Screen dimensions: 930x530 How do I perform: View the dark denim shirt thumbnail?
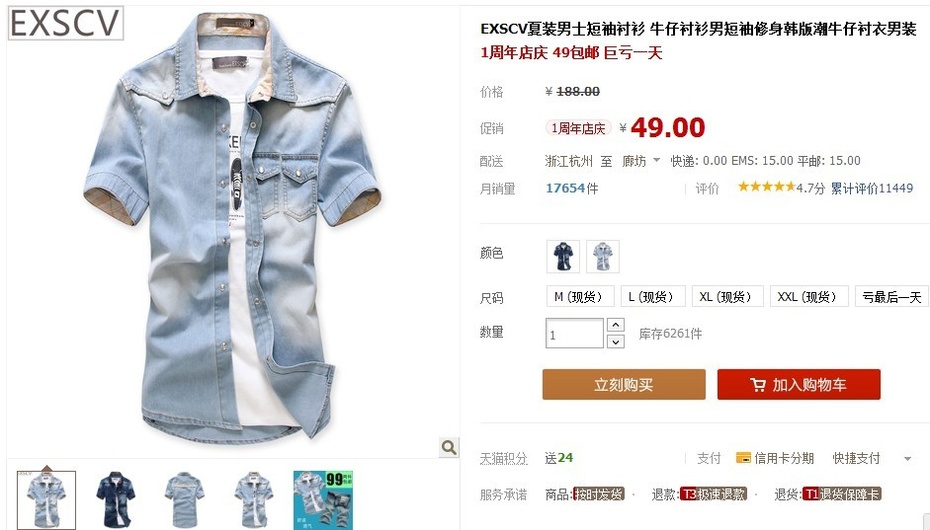(x=115, y=500)
